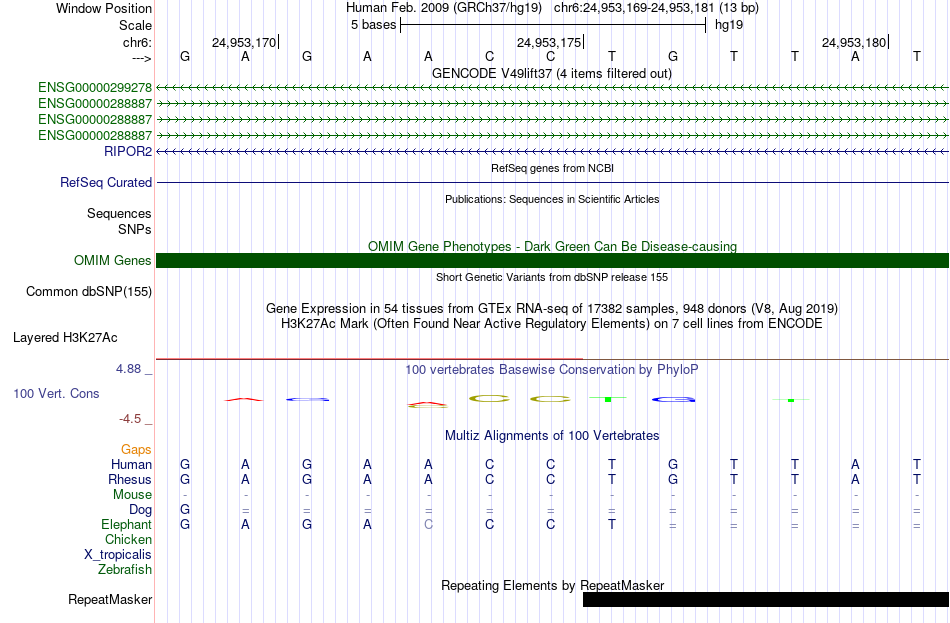Image resolution: width=950 pixels, height=623 pixels.
Task: Click the OMIM Genes track label
Action: 113,261
